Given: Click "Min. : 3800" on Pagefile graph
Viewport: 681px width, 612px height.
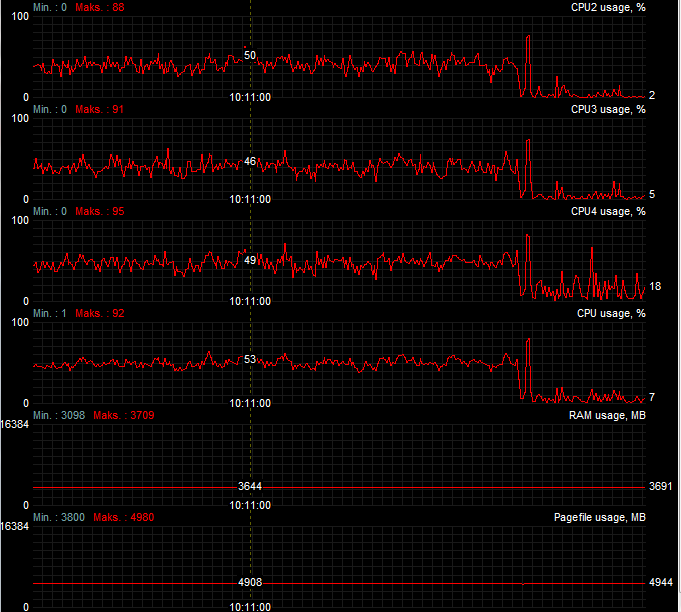Looking at the screenshot, I should 59,518.
